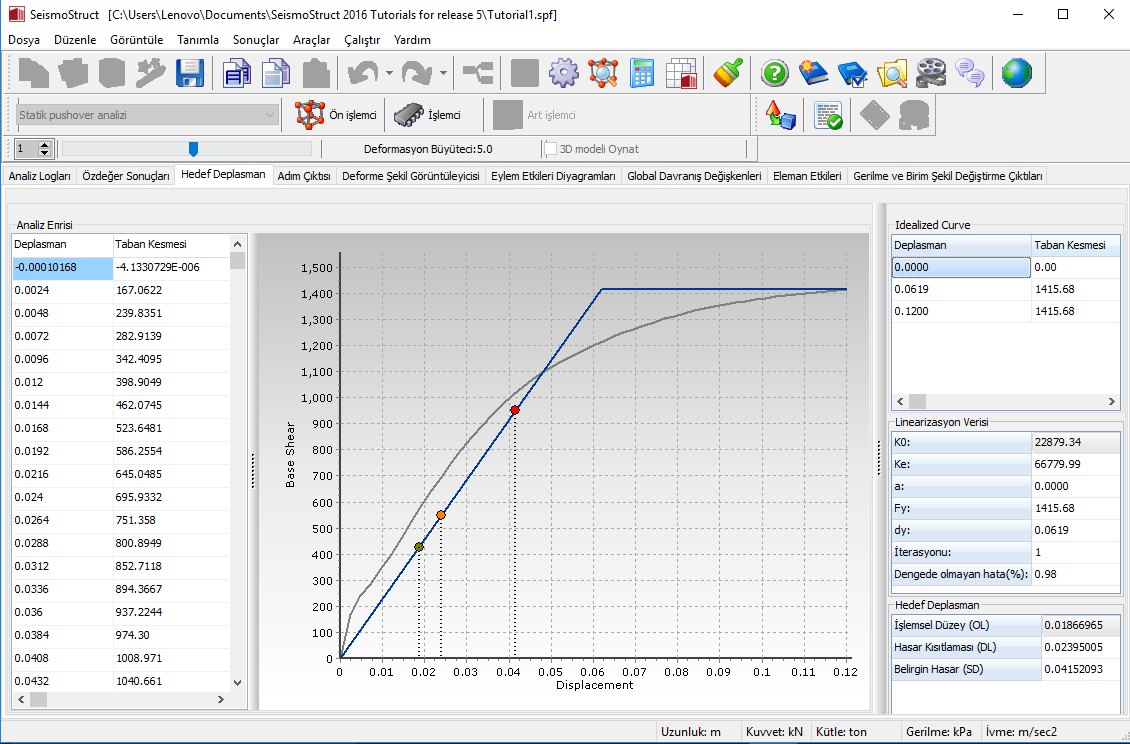Click the Save floppy disk icon
1130x744 pixels.
point(190,73)
